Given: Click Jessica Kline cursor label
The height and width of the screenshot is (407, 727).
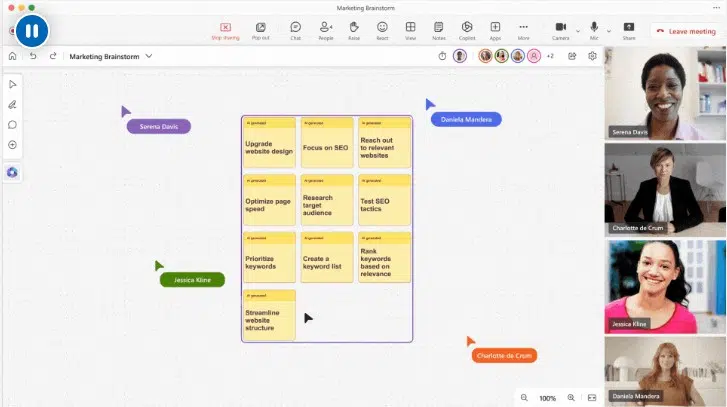Looking at the screenshot, I should (192, 280).
